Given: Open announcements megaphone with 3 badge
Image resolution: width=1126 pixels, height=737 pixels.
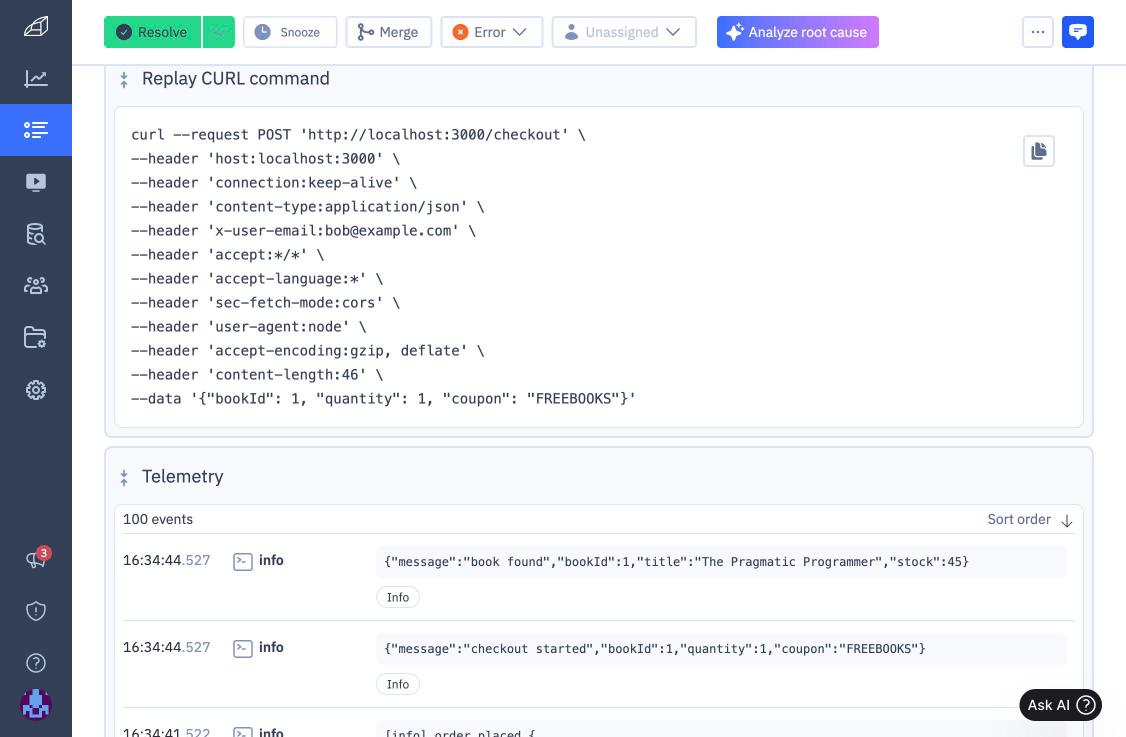Looking at the screenshot, I should (36, 558).
